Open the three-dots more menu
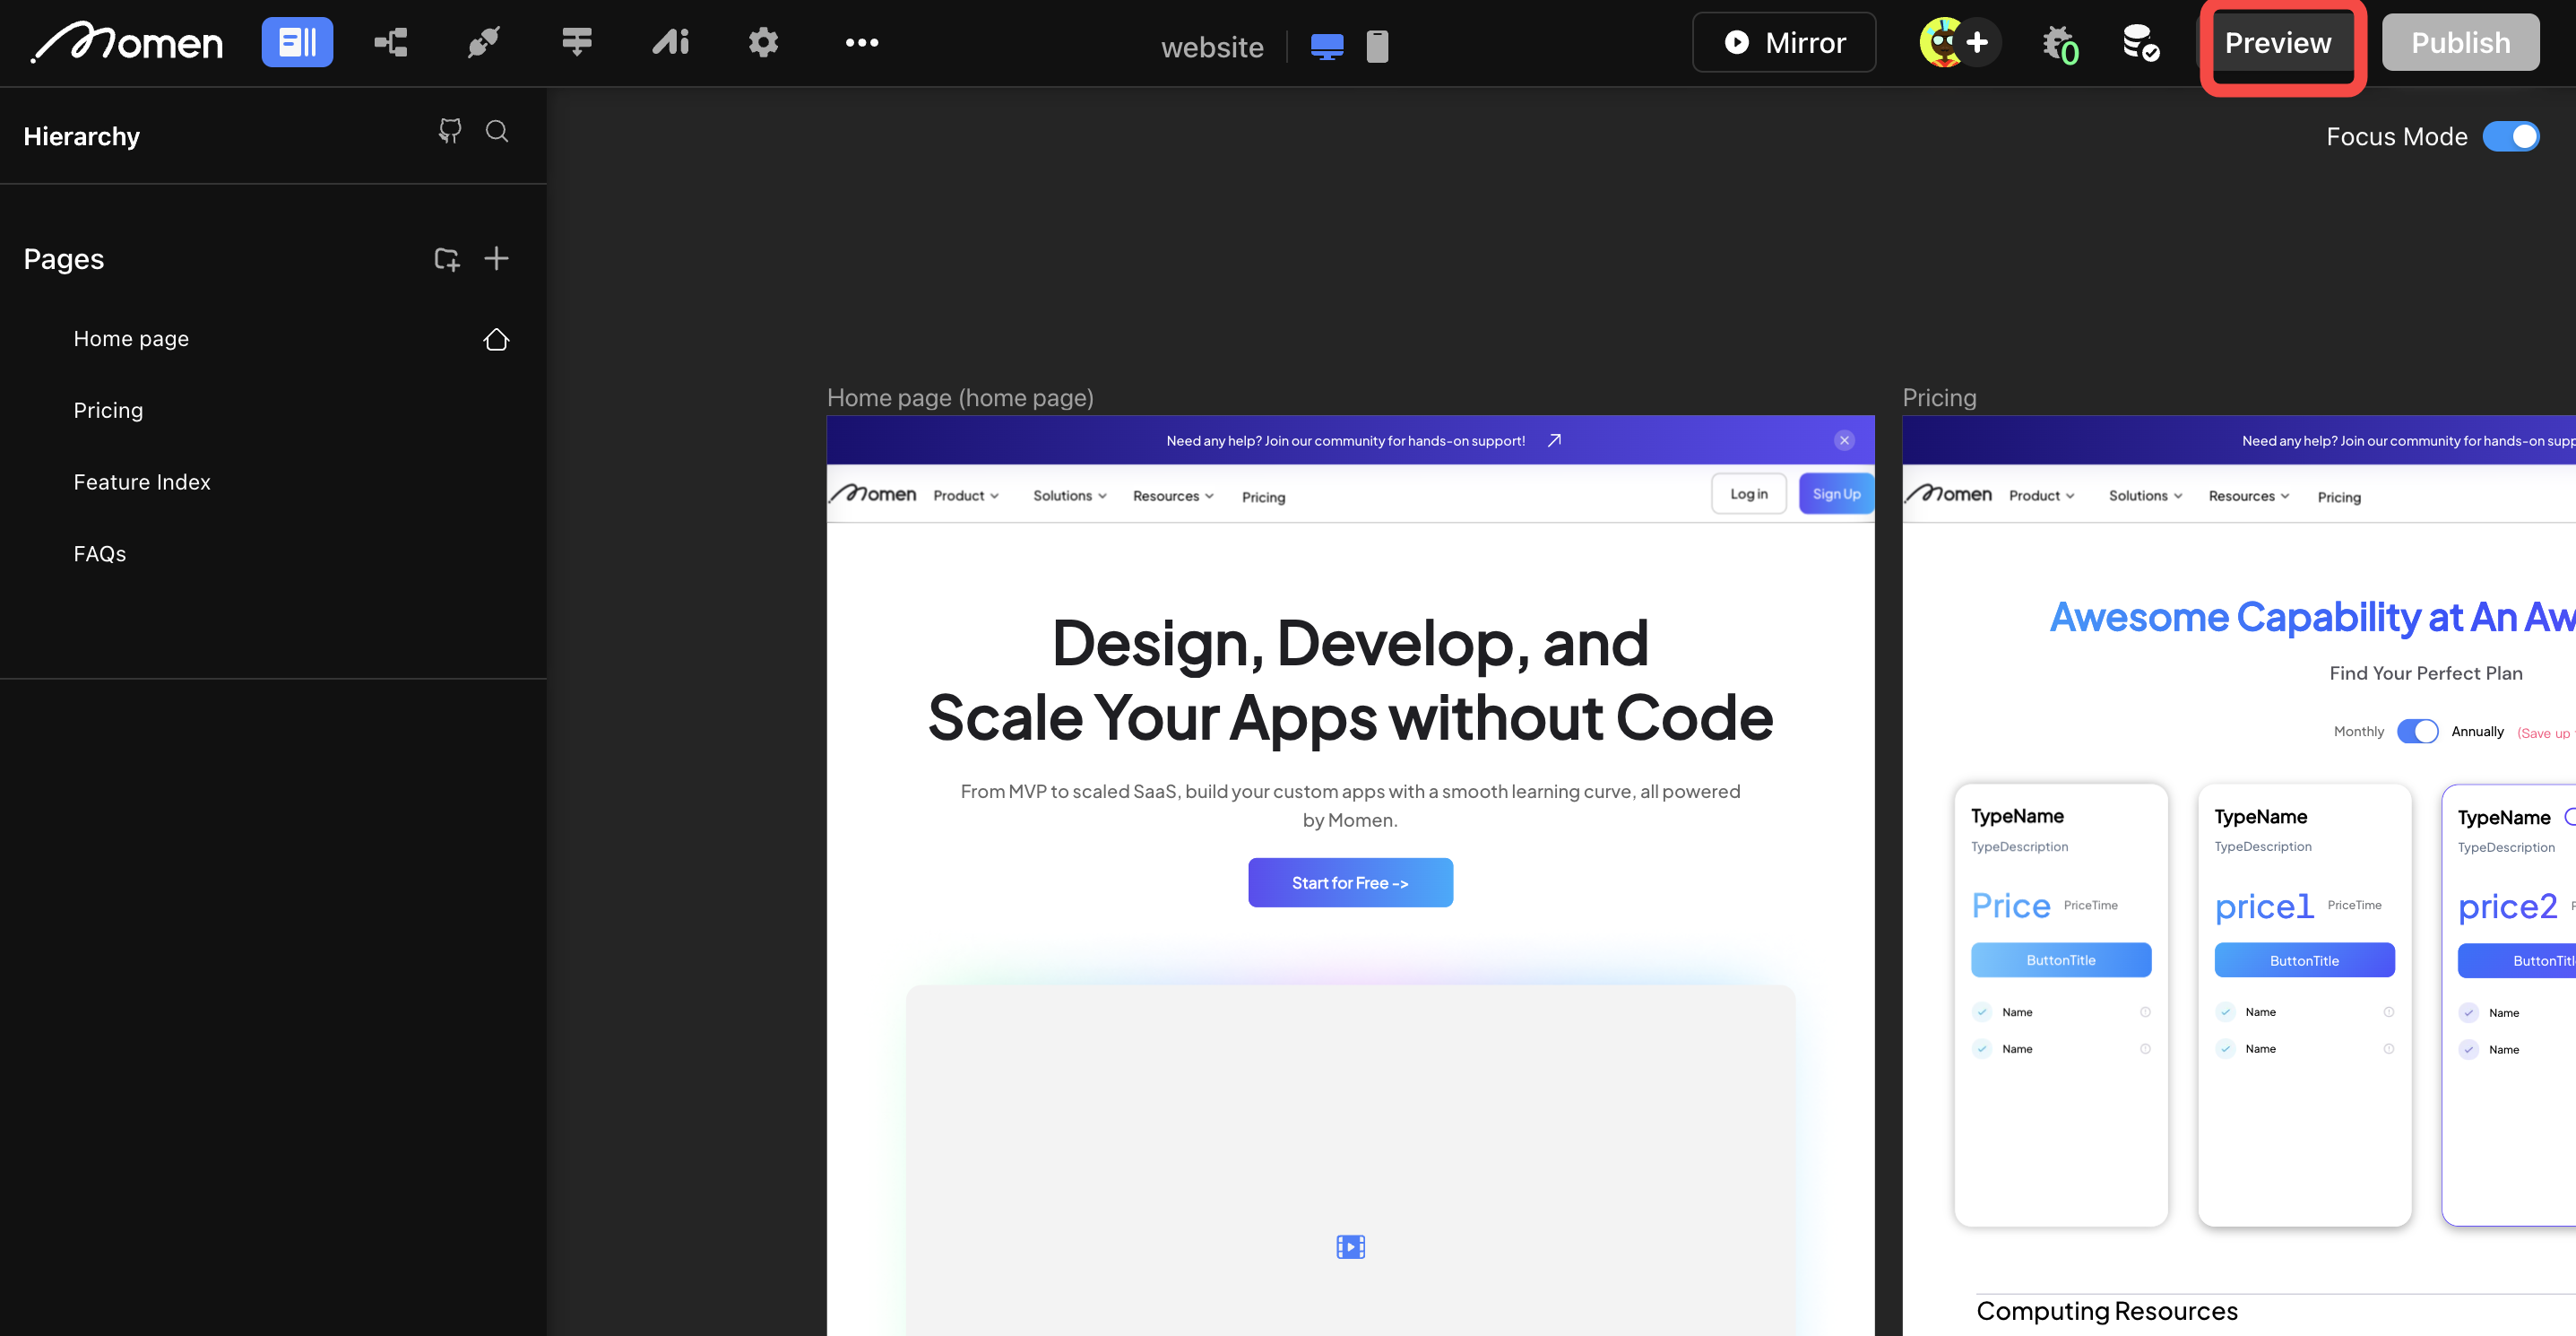The image size is (2576, 1336). point(861,42)
